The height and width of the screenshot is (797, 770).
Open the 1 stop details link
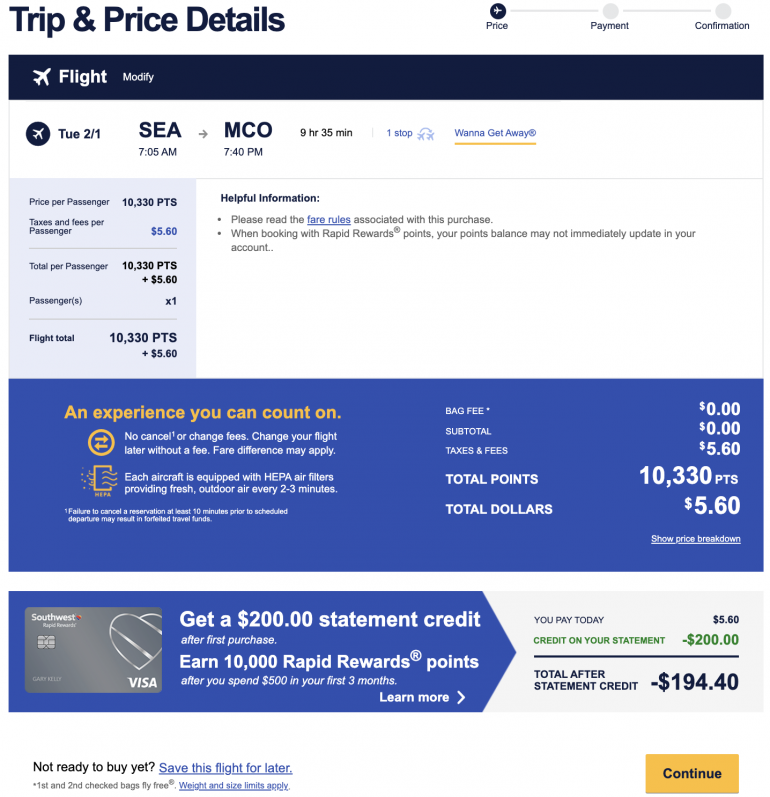pyautogui.click(x=399, y=133)
